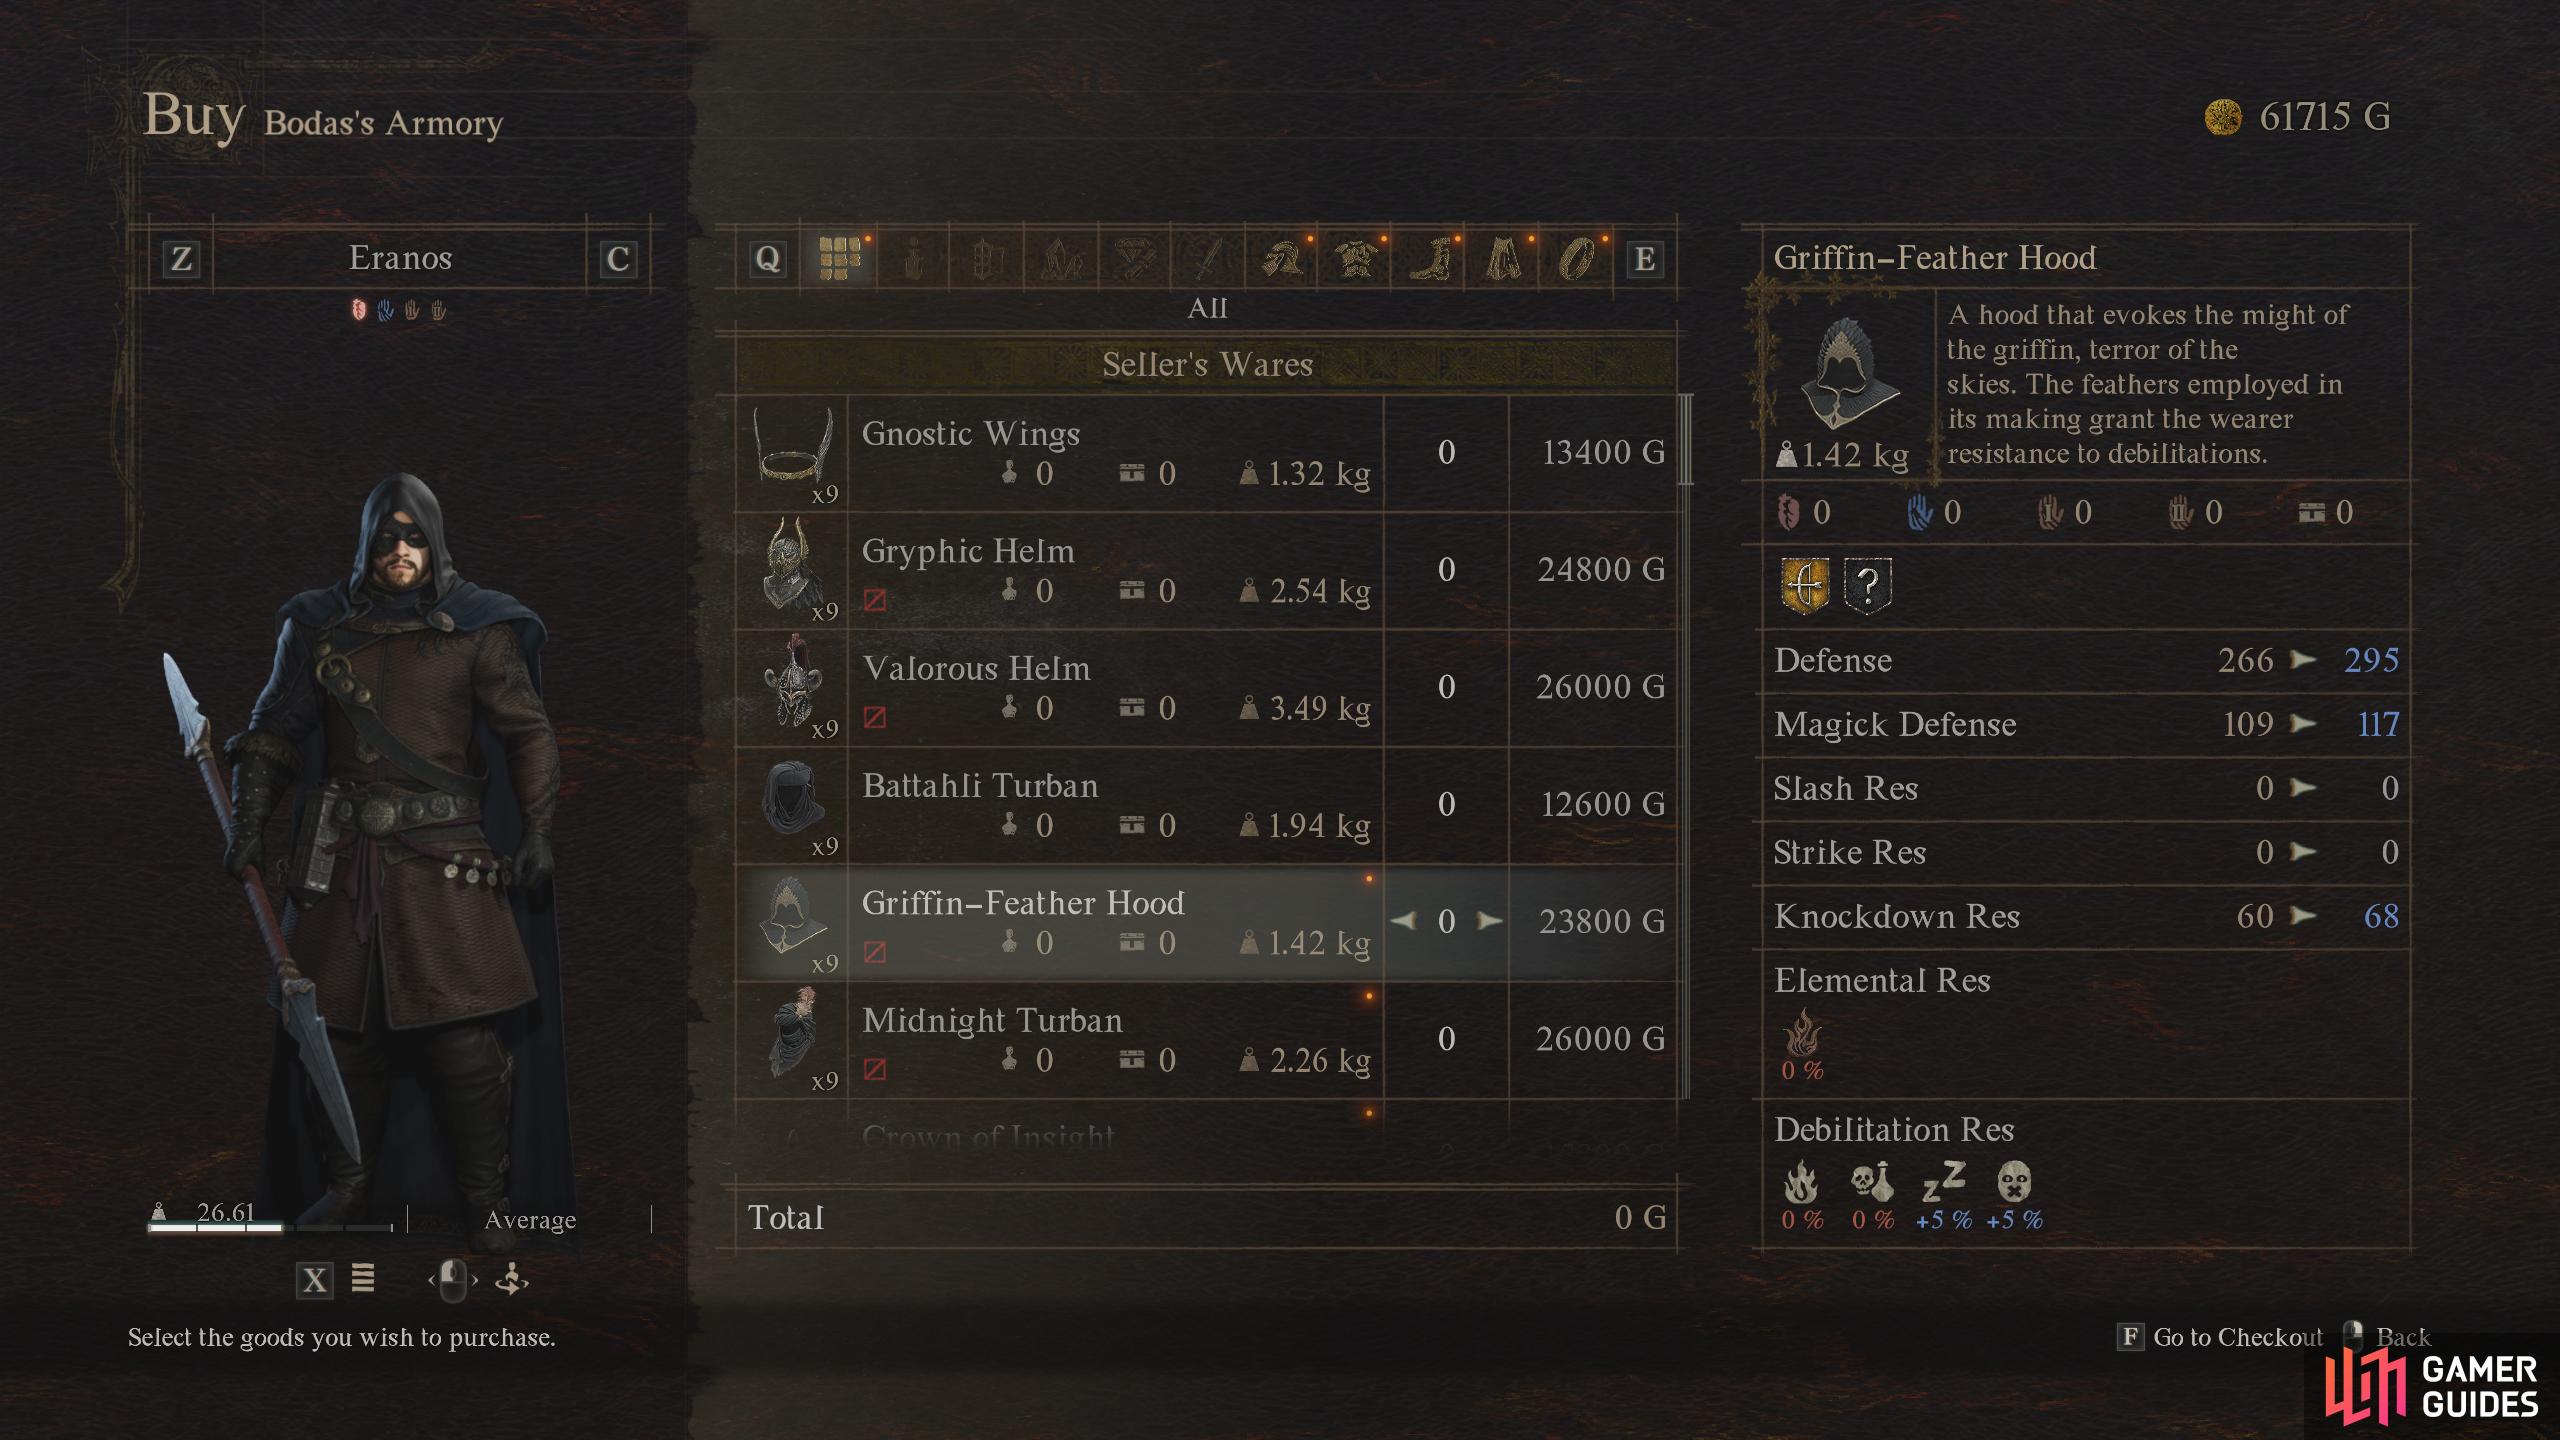
Task: Select the weapons sword category tab
Action: click(x=1208, y=260)
